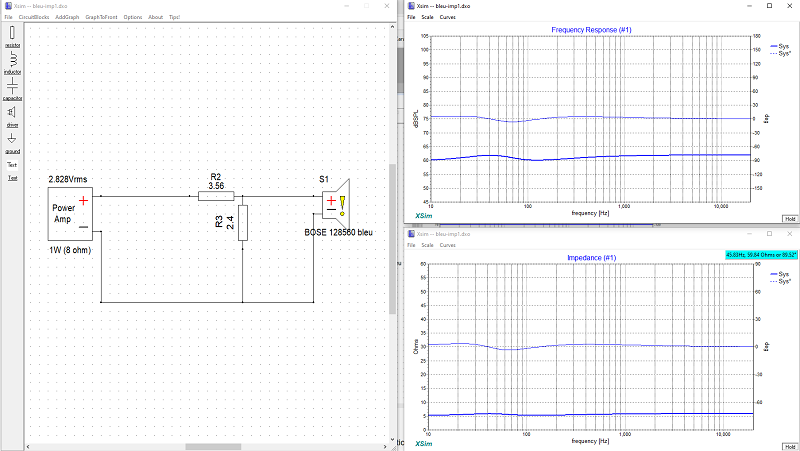Open Scale menu in Frequency Response window
Viewport: 800px width, 451px height.
click(x=428, y=17)
